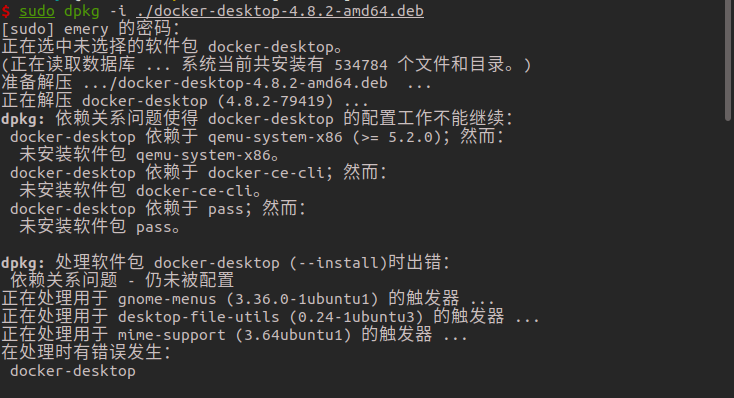
Task: Click mime-support (3.64ubuntu1) text
Action: coord(235,335)
